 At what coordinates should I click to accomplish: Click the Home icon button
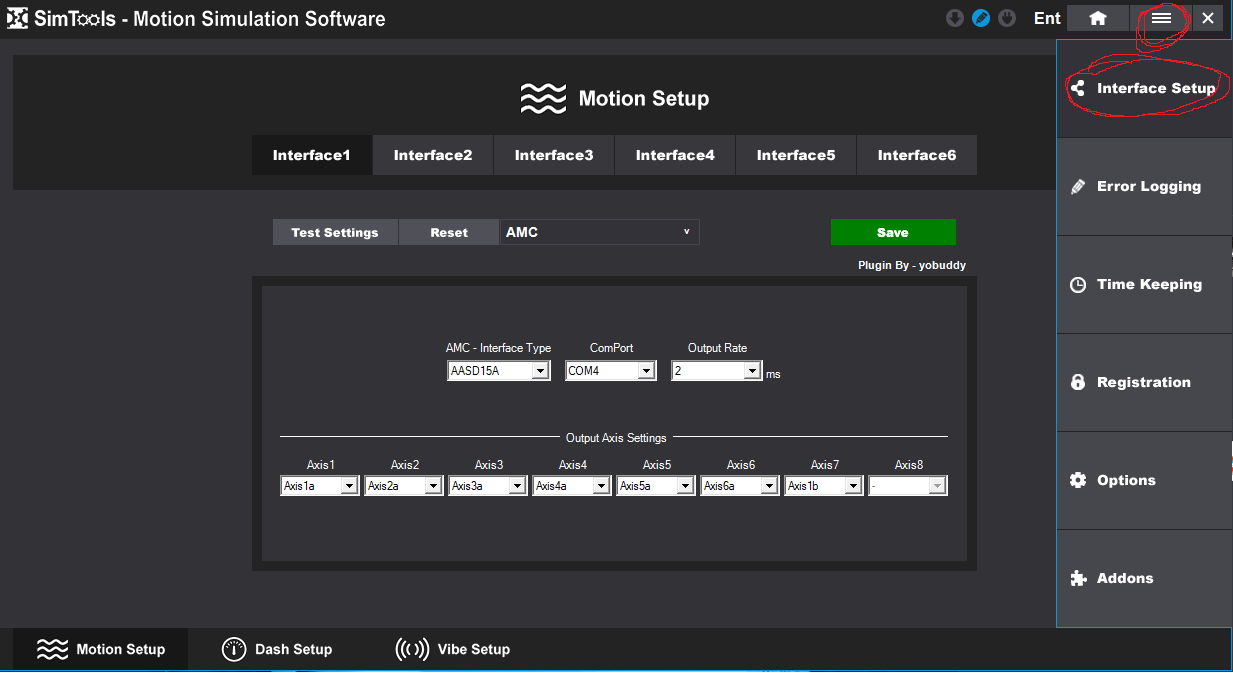pos(1097,18)
